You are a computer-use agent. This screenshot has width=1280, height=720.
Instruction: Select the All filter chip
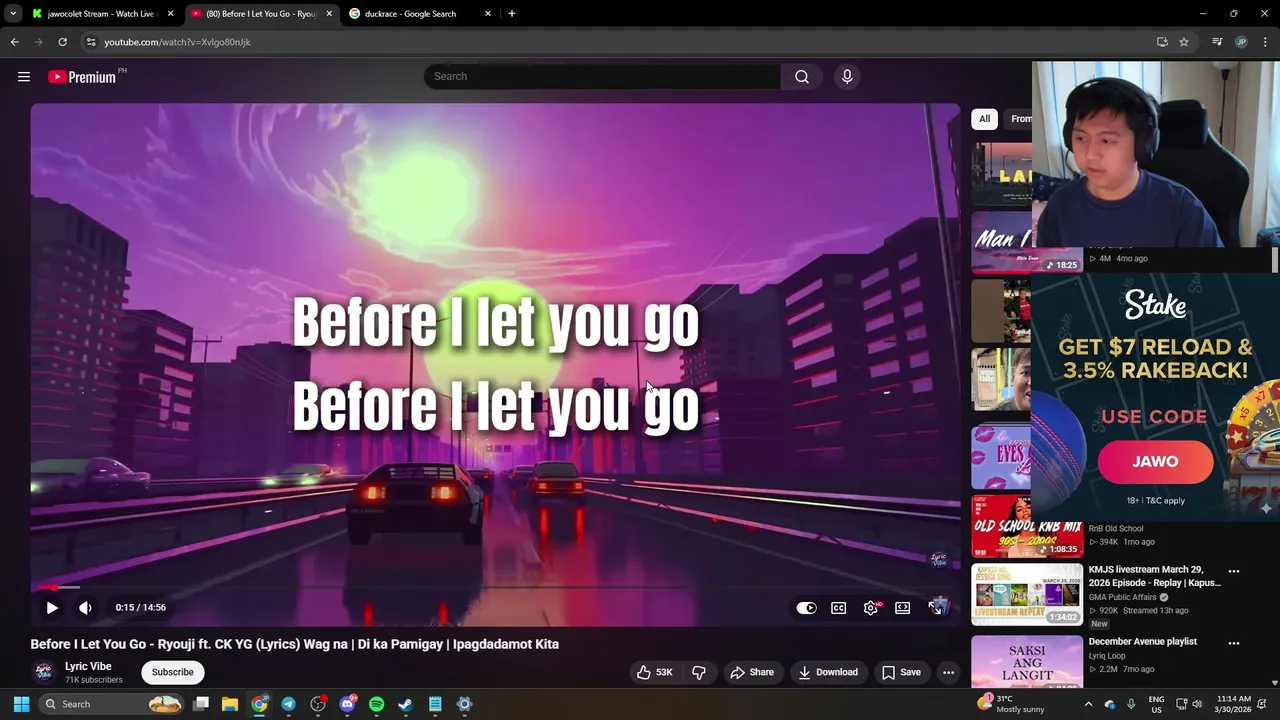point(984,119)
